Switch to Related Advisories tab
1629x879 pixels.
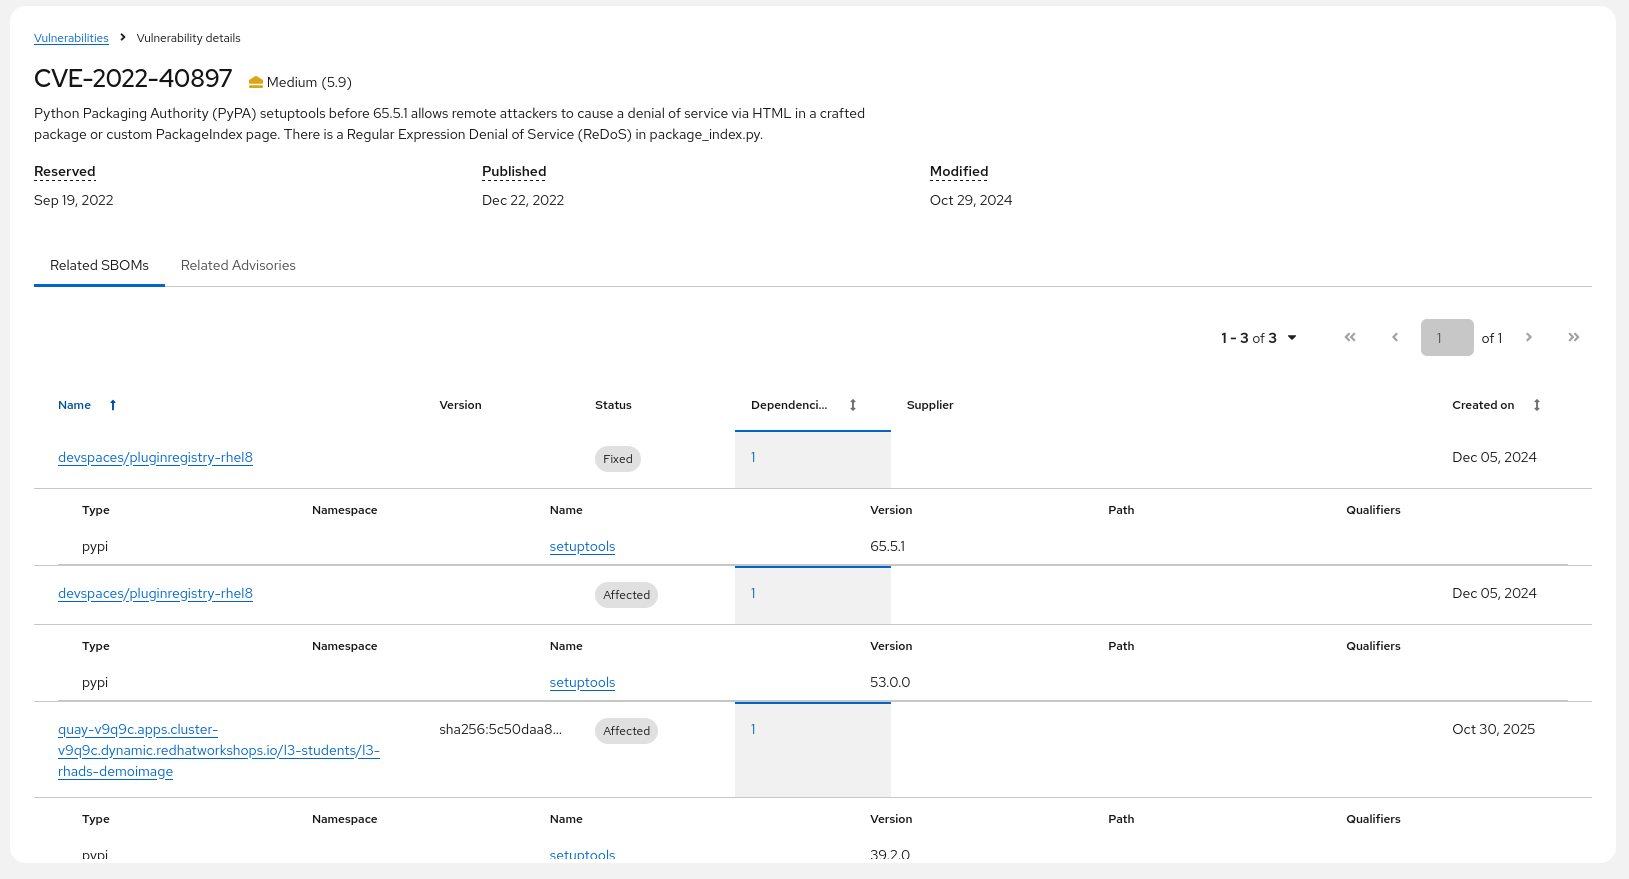pos(238,265)
